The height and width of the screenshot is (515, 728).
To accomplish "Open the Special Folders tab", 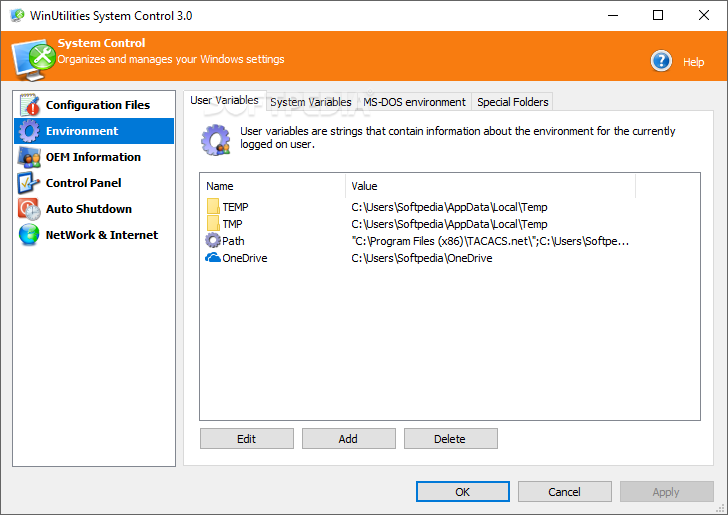I will pos(513,102).
